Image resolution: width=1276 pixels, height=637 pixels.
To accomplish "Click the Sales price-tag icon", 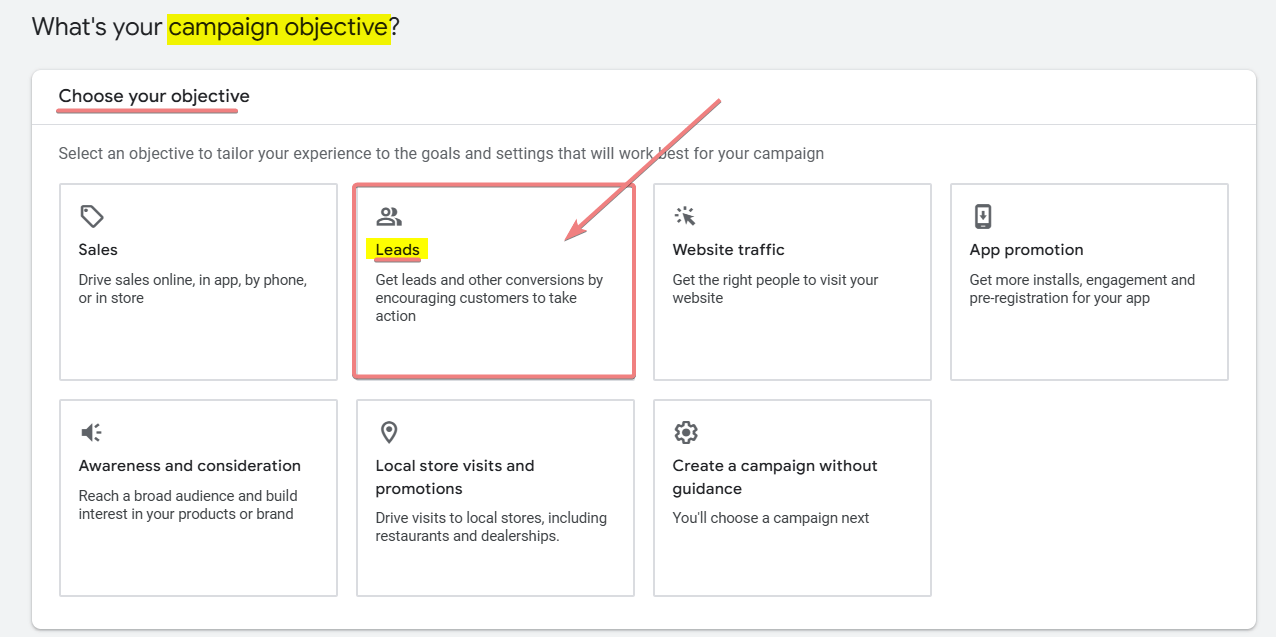I will coord(90,216).
